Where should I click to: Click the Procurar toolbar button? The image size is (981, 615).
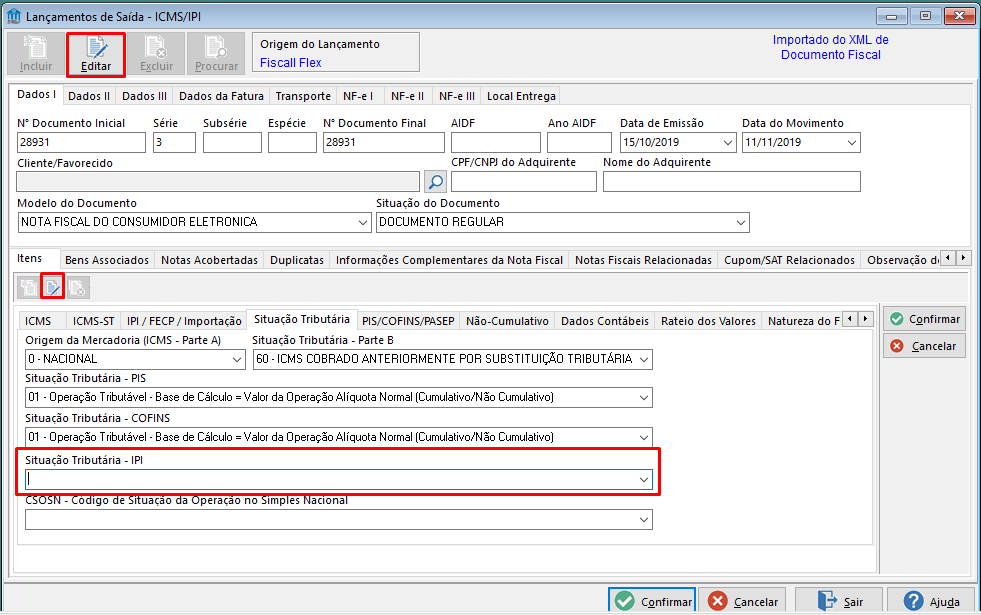(x=216, y=54)
